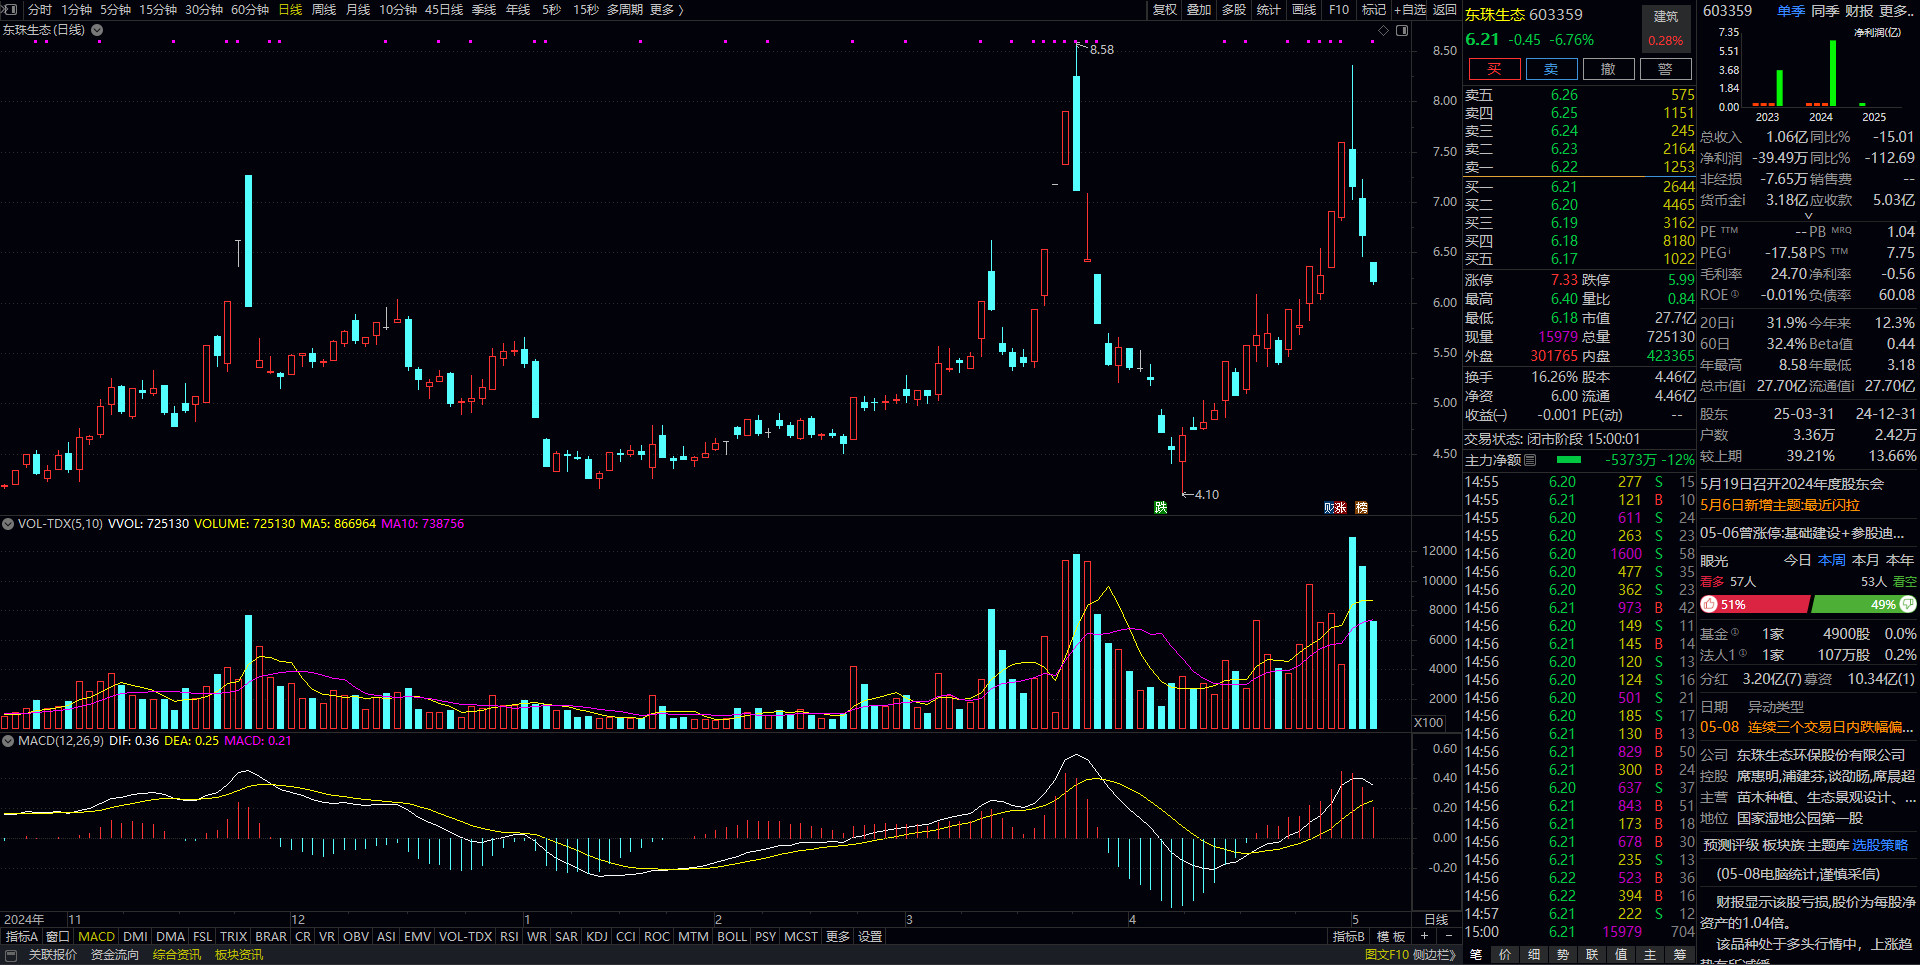The height and width of the screenshot is (965, 1920).
Task: Click 标记 to mark the stock
Action: tap(1374, 9)
